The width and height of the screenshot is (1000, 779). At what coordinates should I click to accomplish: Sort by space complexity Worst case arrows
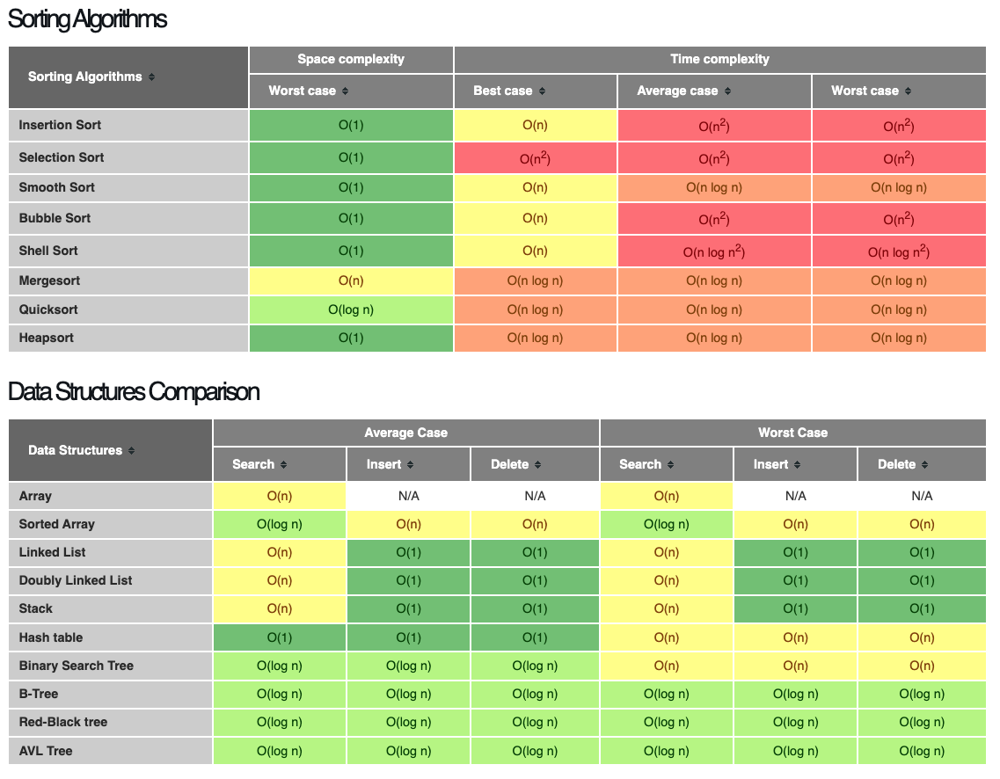[x=345, y=91]
